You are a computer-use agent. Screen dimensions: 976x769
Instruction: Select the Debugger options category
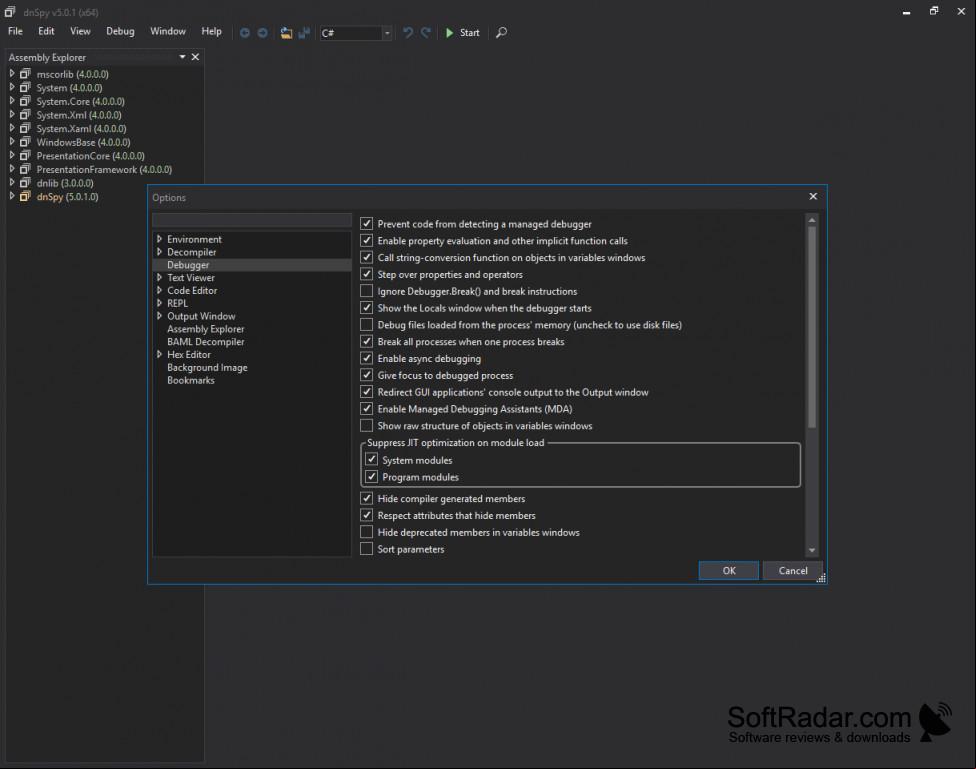coord(252,265)
